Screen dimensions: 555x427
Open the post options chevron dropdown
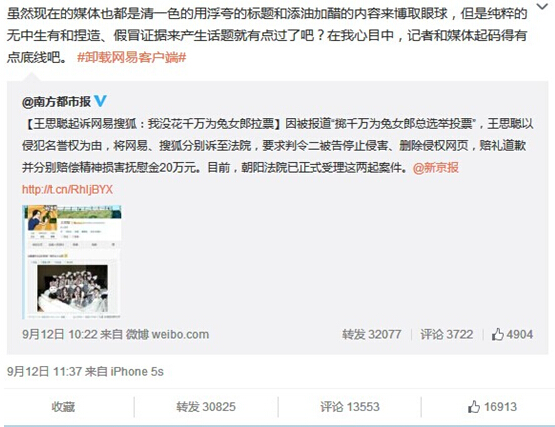click(542, 7)
